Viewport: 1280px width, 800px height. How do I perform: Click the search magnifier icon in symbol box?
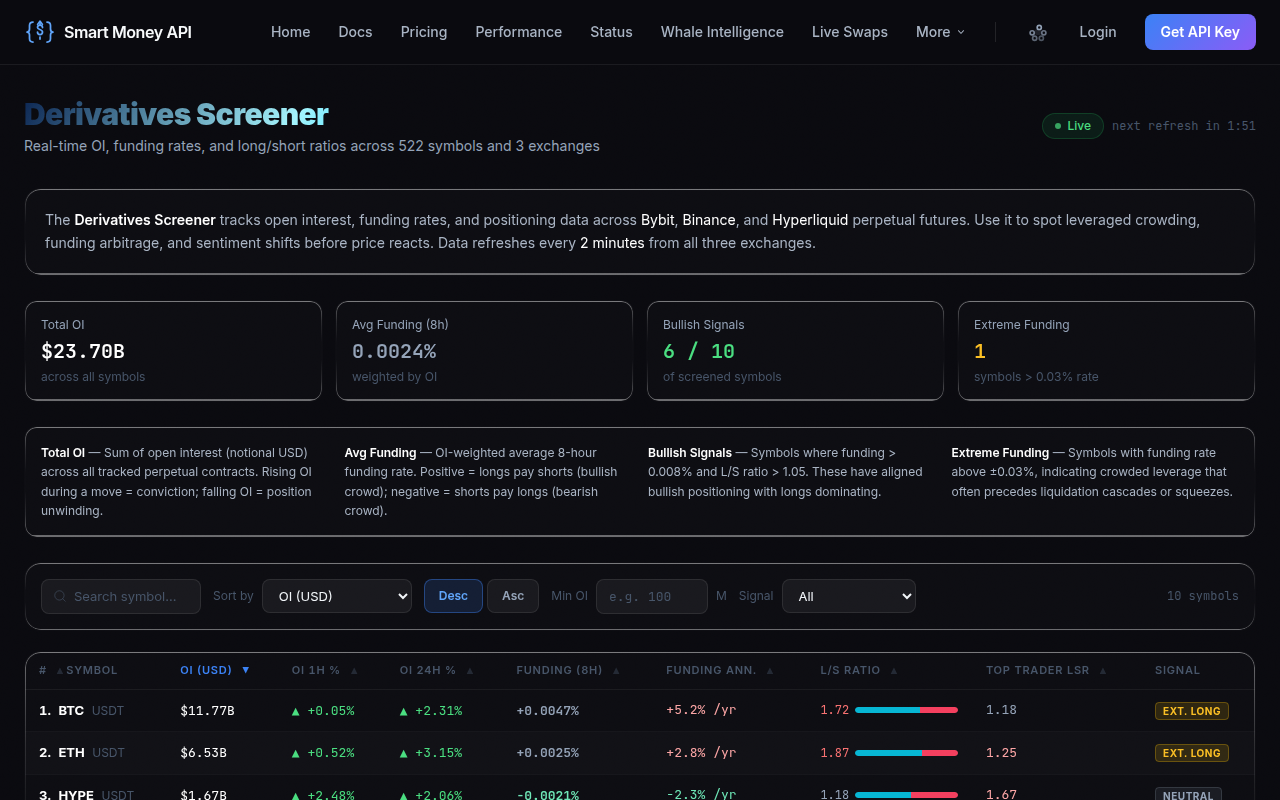61,596
